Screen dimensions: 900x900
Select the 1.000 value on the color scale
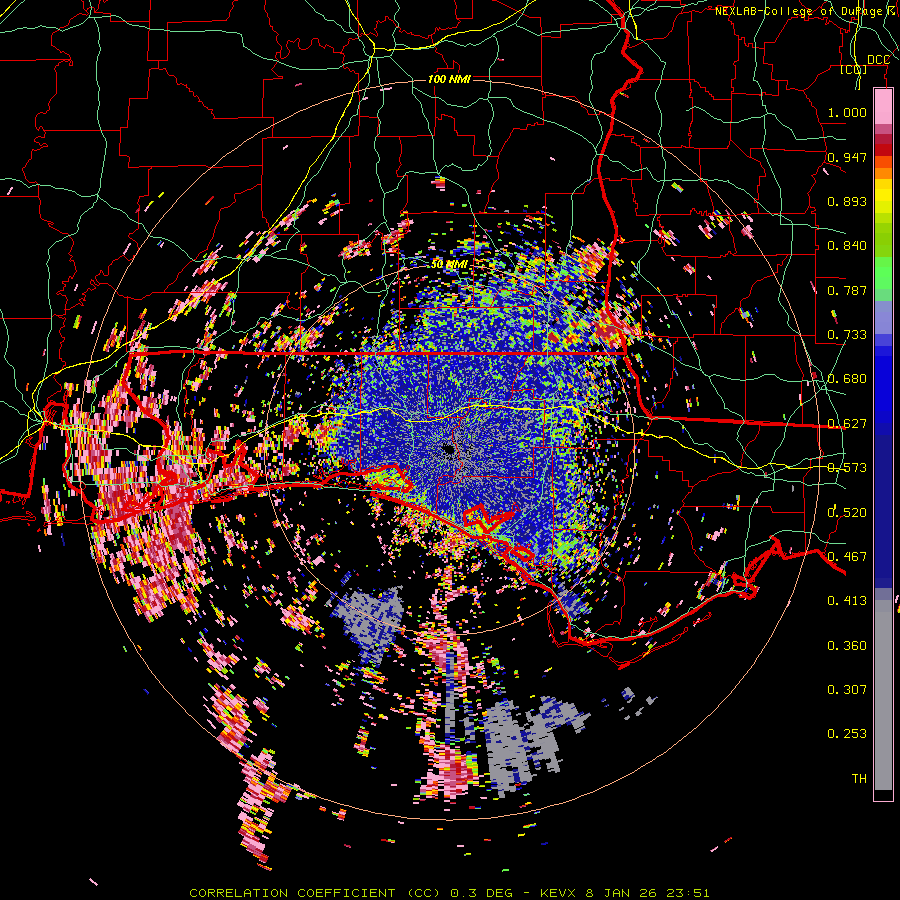point(847,112)
